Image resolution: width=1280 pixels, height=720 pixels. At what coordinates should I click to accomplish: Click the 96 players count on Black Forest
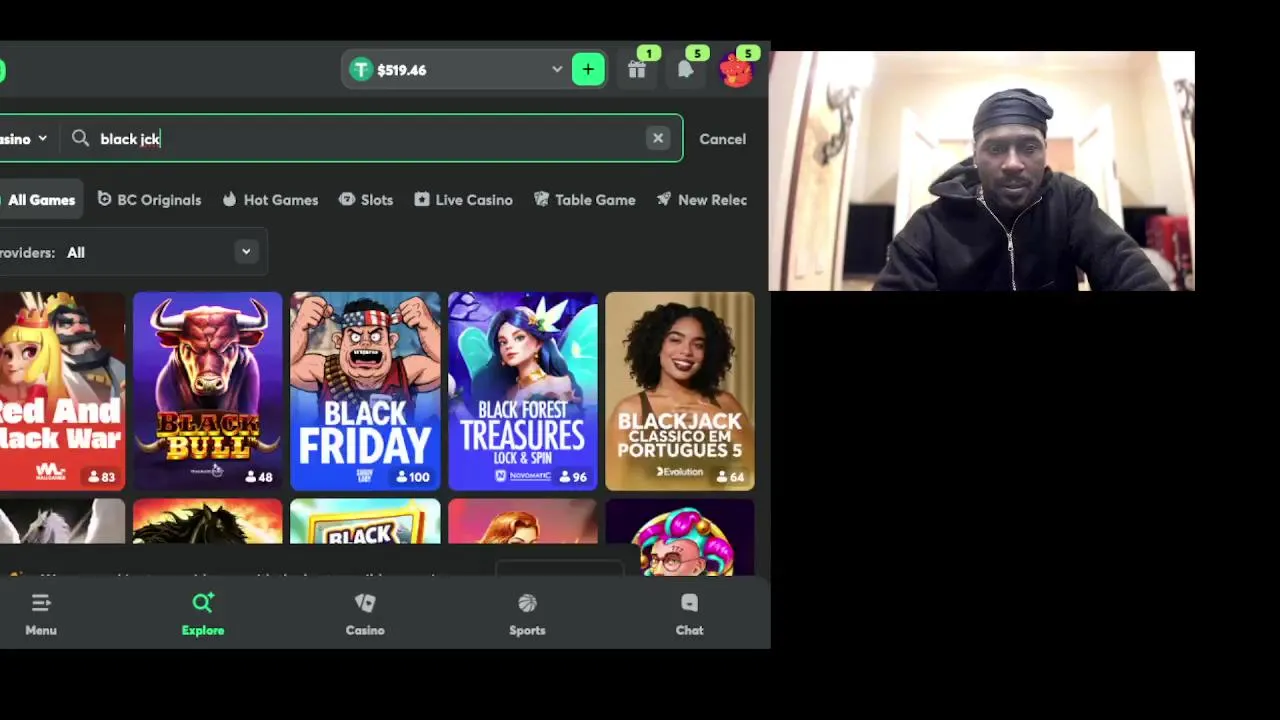click(572, 477)
